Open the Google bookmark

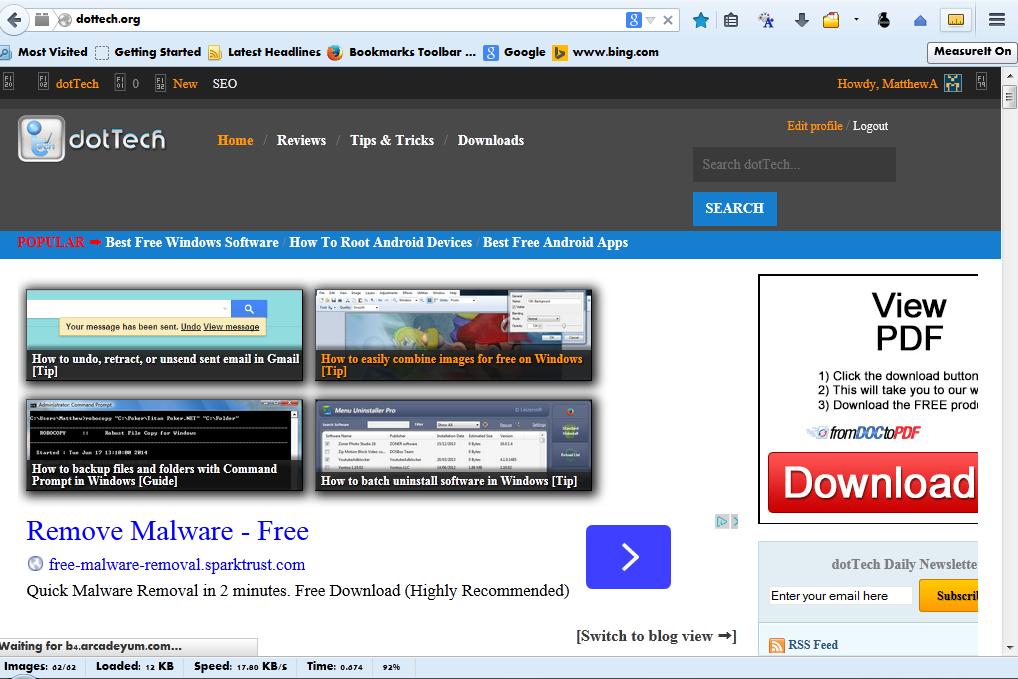click(514, 52)
